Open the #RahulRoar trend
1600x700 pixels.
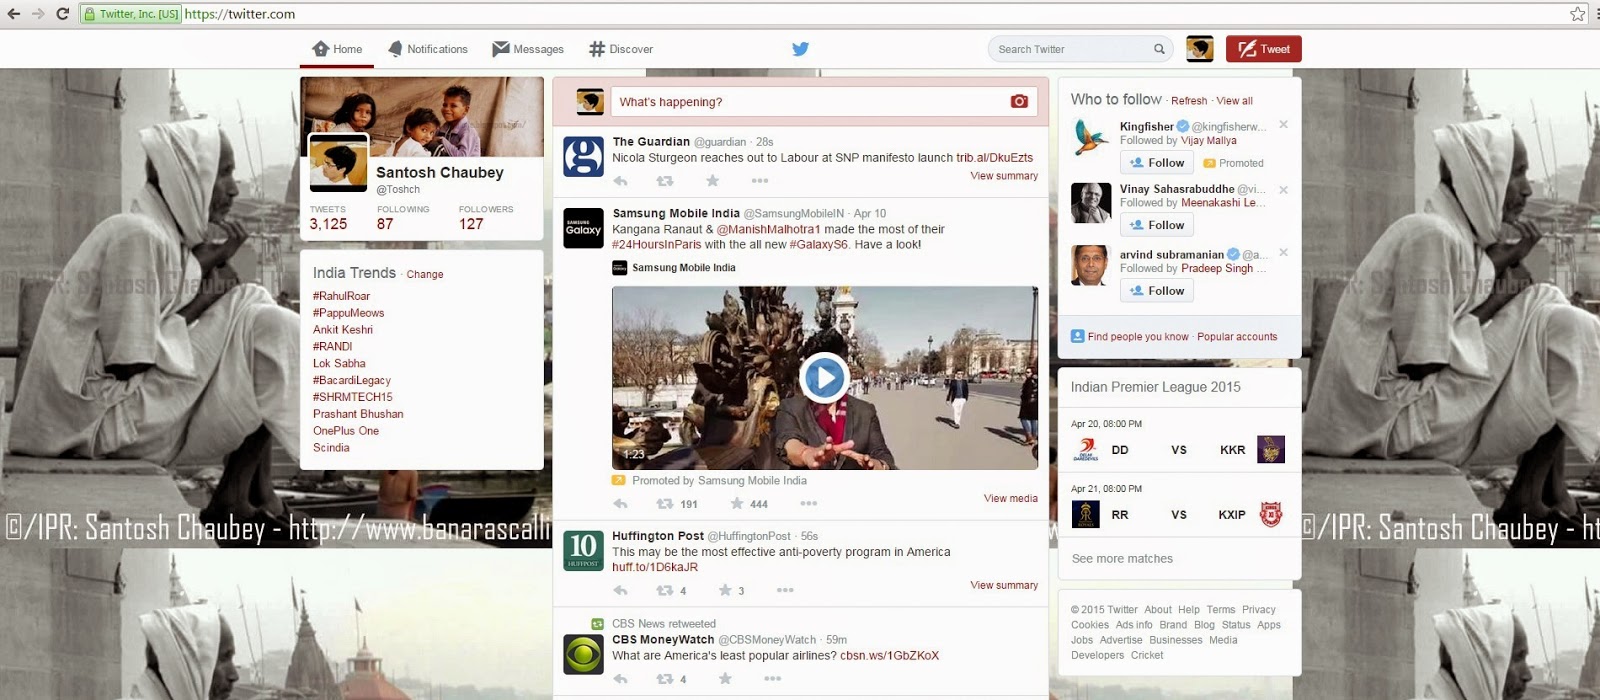pyautogui.click(x=341, y=296)
